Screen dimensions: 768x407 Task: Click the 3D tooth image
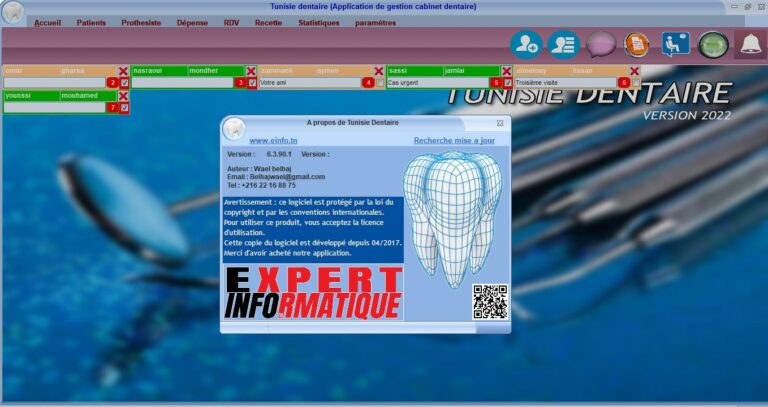point(453,218)
